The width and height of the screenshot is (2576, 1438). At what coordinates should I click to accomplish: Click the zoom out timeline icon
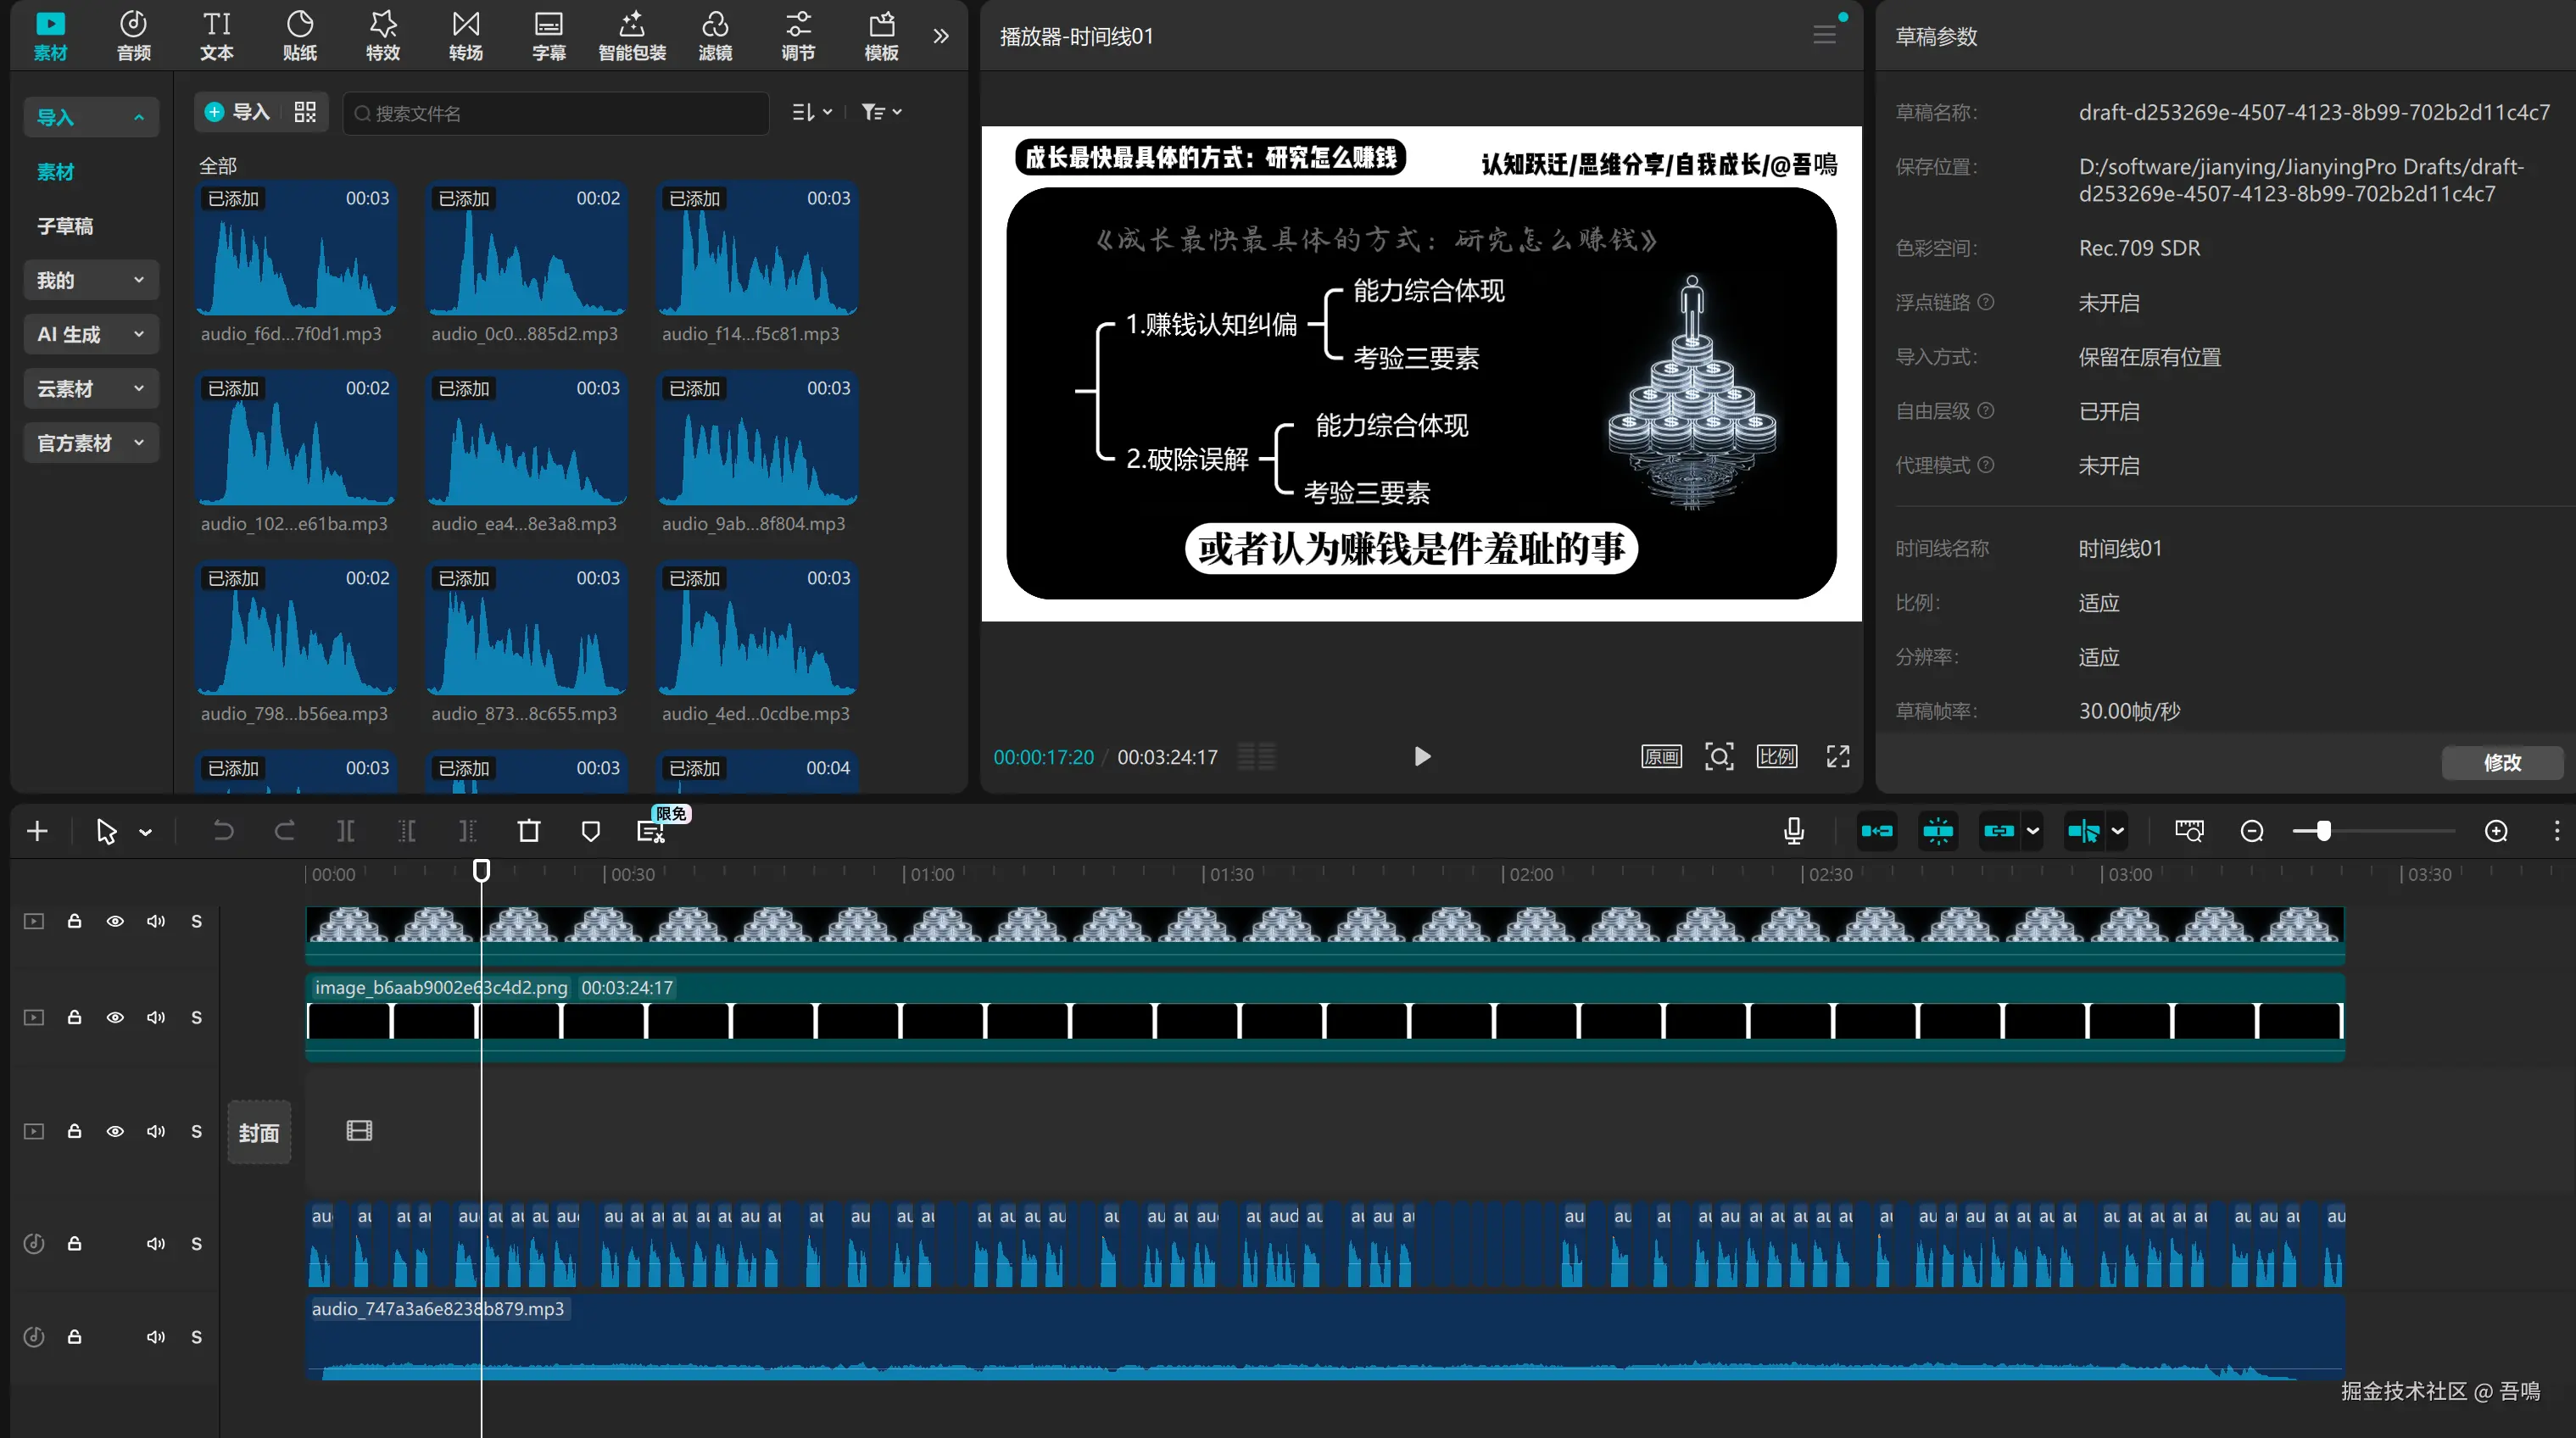2251,831
